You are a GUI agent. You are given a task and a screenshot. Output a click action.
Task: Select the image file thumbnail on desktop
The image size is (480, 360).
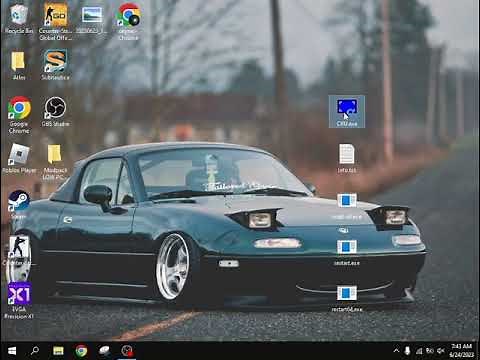tap(92, 19)
